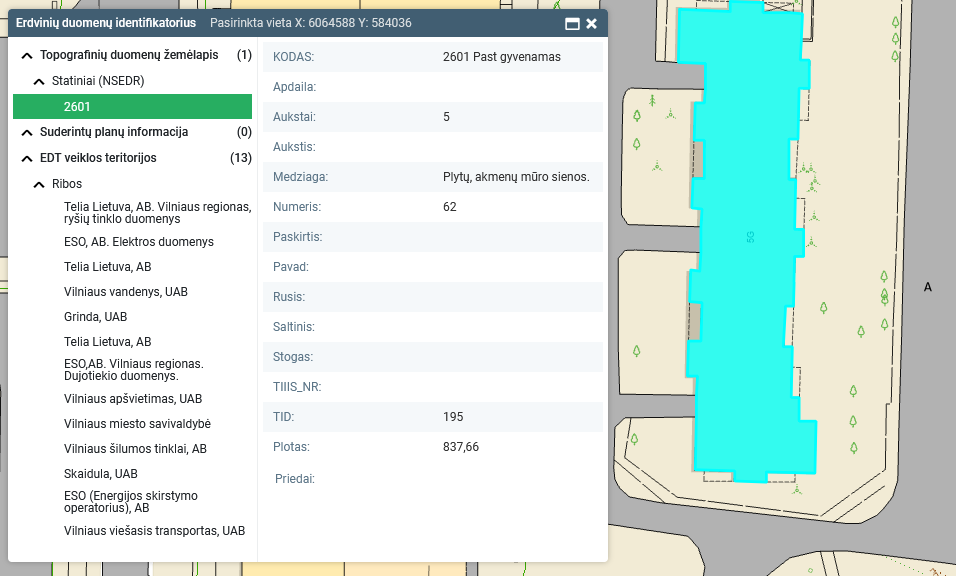Collapse the Statiniai (NSEDR) subgroup

[39, 81]
